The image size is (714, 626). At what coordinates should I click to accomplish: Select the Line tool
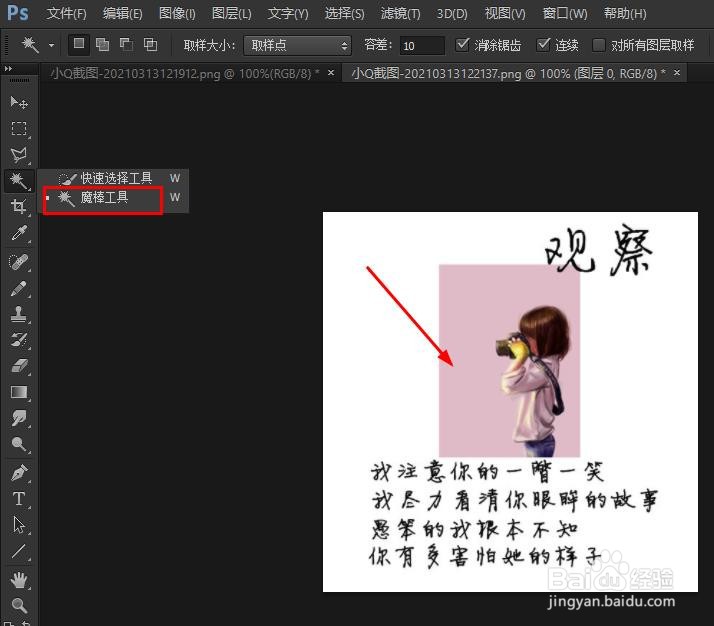click(x=19, y=551)
